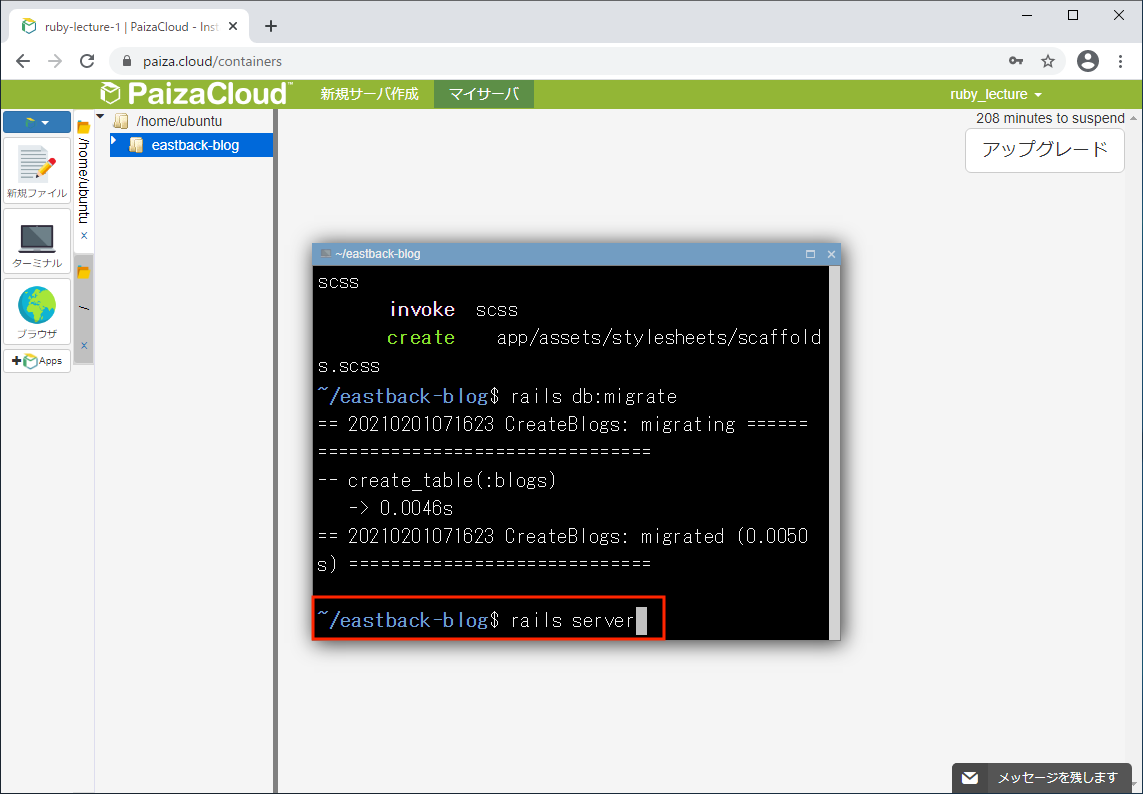The width and height of the screenshot is (1143, 794).
Task: Maximize the eastback-blog terminal window
Action: [x=810, y=254]
